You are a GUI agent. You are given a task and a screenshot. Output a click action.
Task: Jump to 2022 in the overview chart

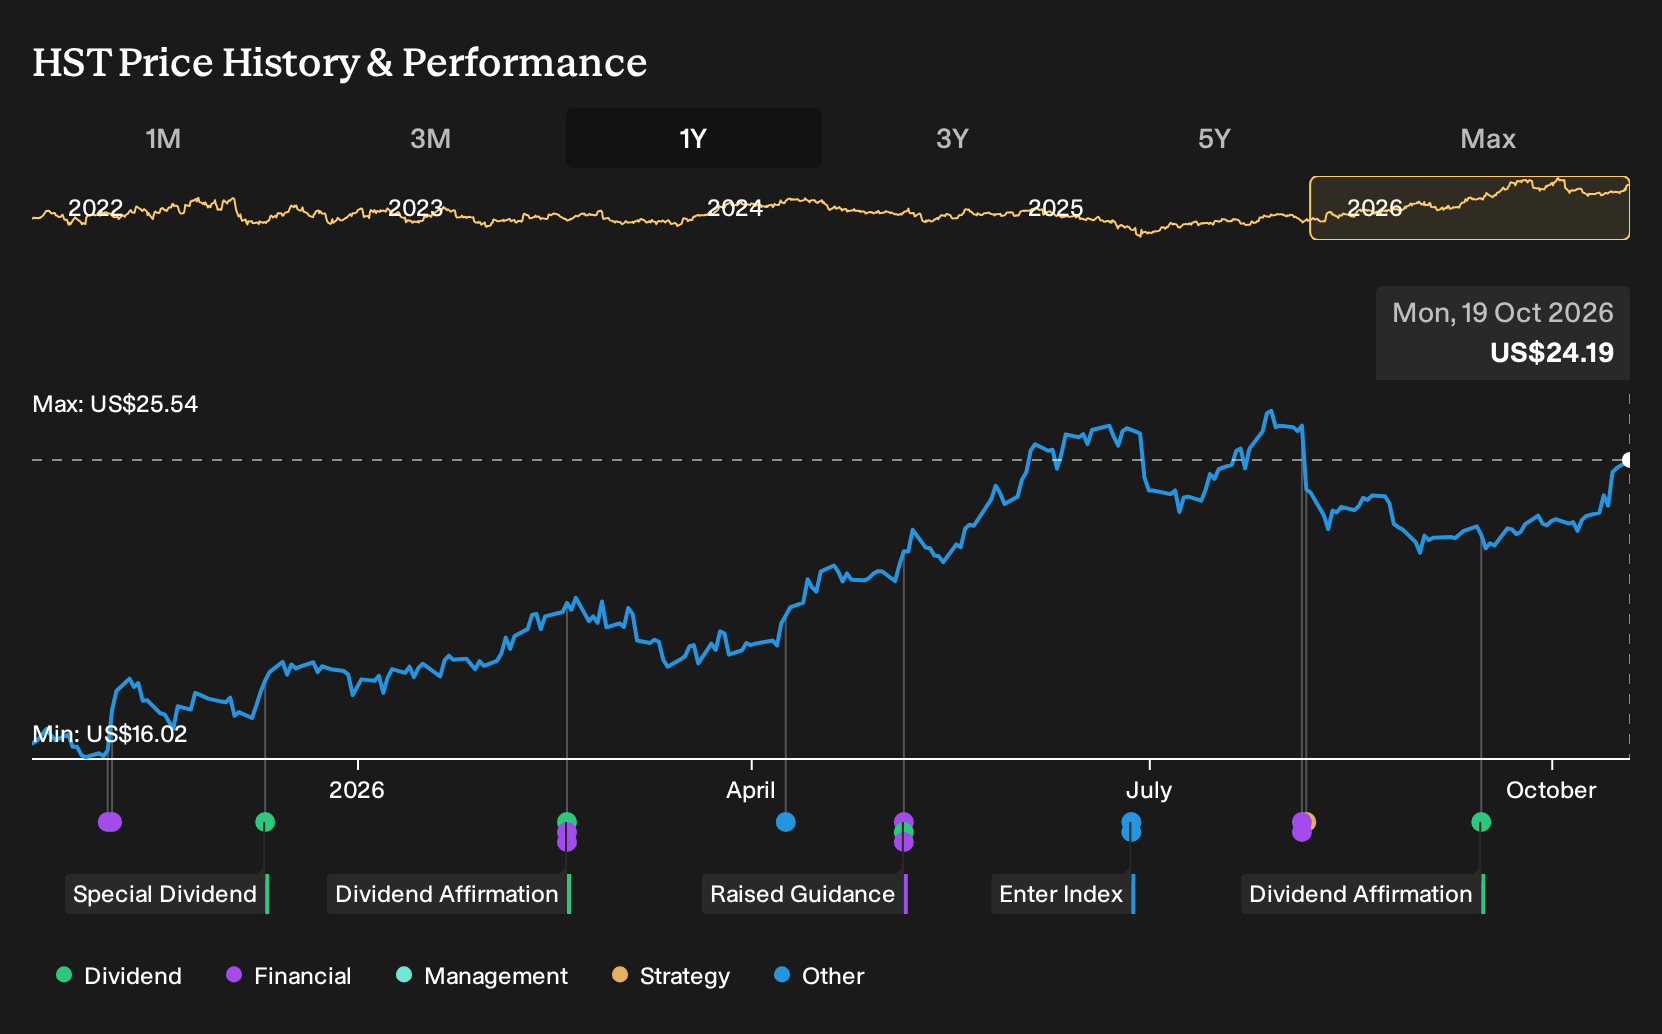(x=95, y=208)
